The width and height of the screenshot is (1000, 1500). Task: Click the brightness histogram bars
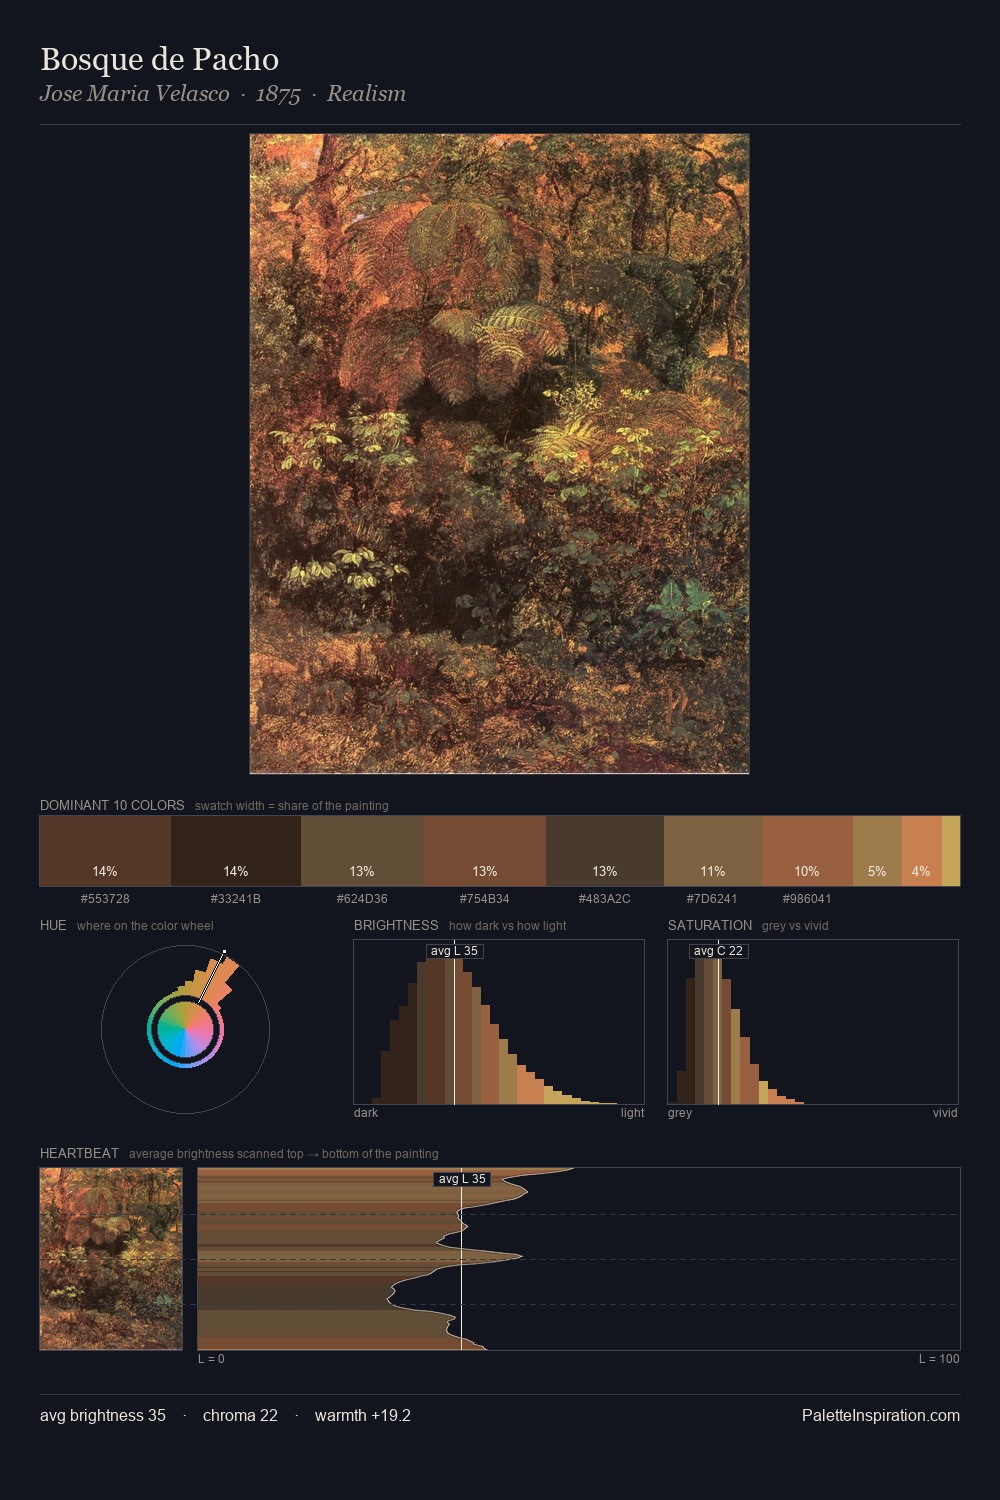pos(499,1022)
